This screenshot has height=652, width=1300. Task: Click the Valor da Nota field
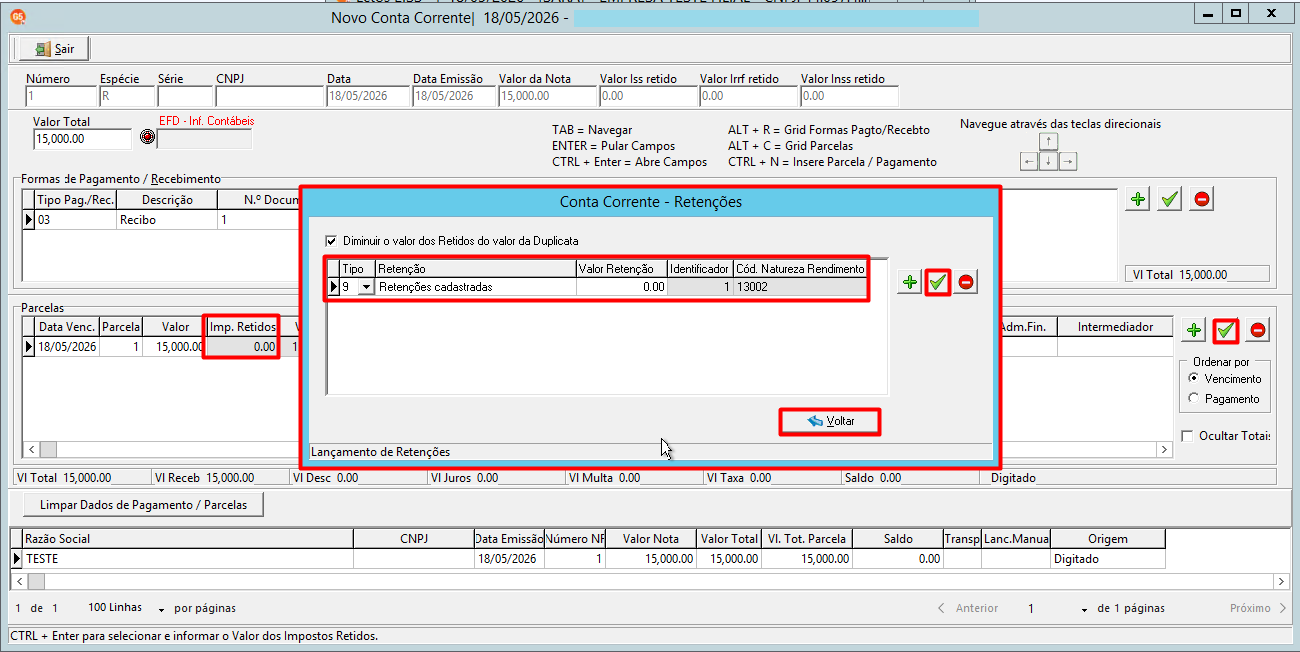tap(547, 96)
